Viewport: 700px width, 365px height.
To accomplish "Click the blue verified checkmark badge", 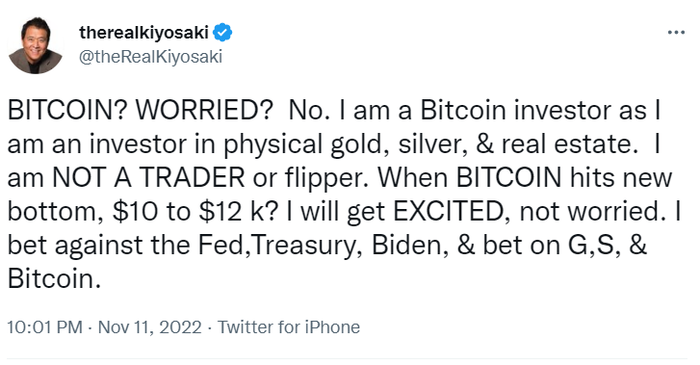I will click(x=222, y=33).
